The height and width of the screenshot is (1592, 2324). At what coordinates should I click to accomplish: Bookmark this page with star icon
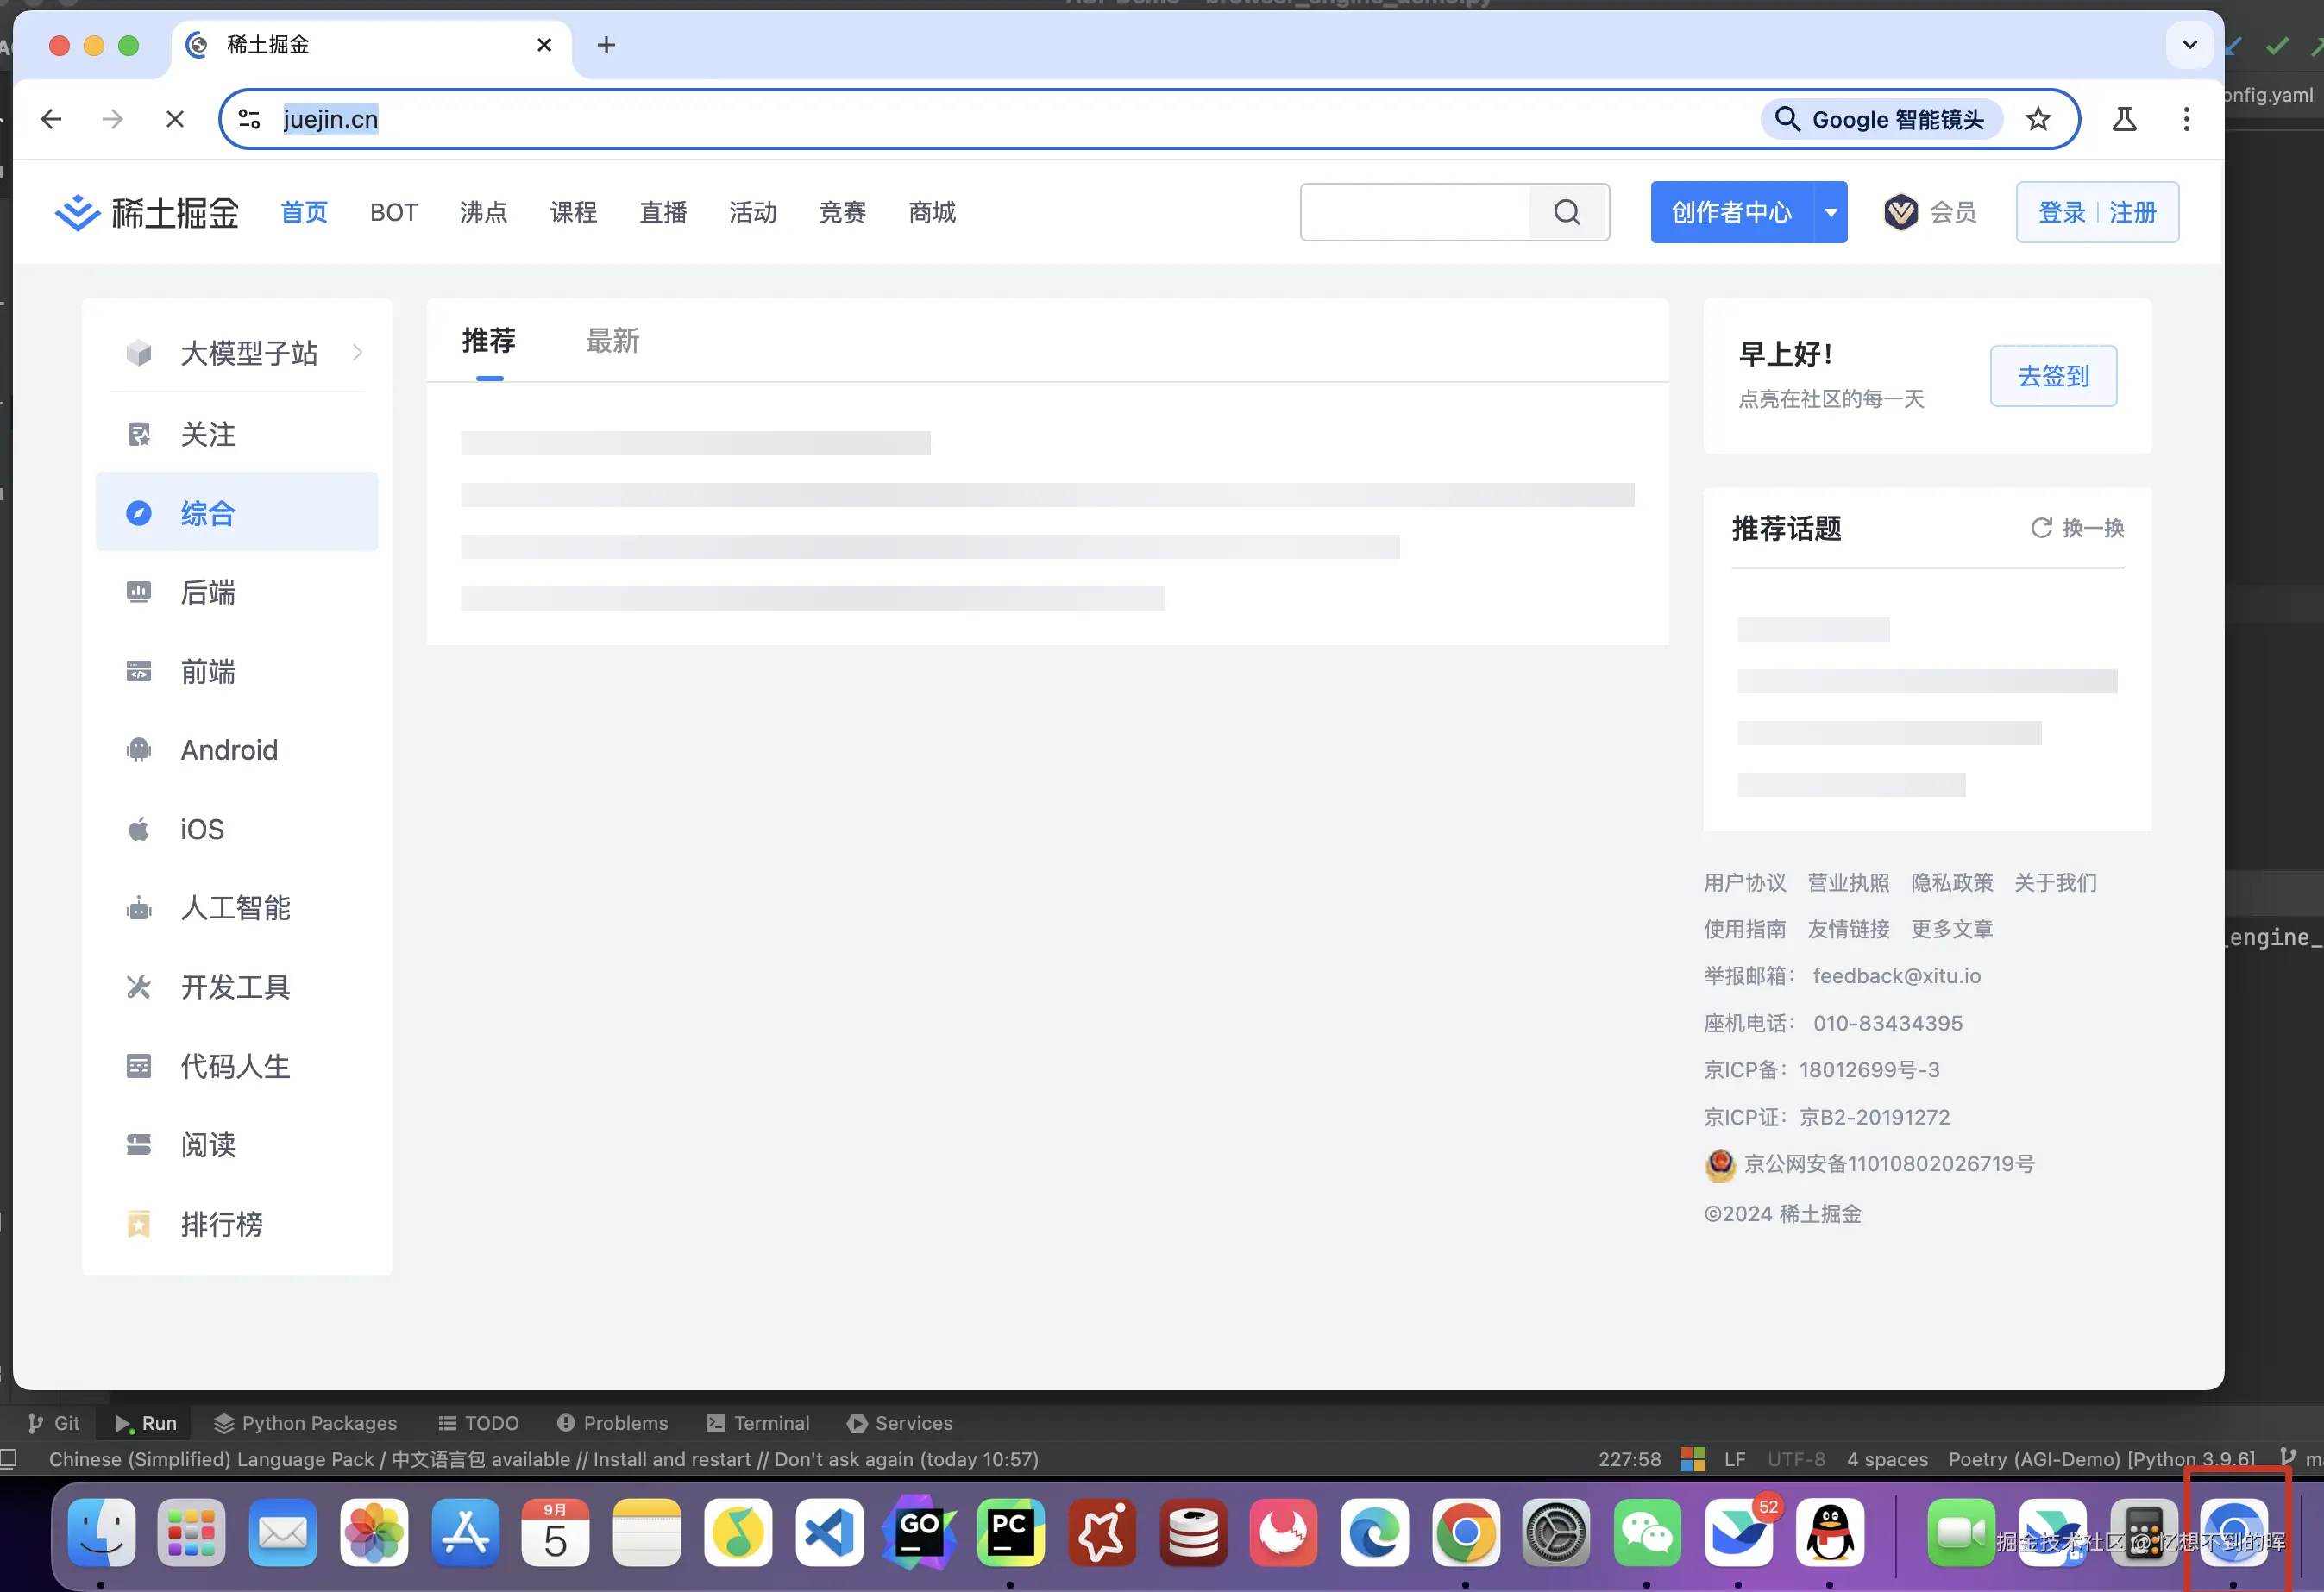(2037, 120)
